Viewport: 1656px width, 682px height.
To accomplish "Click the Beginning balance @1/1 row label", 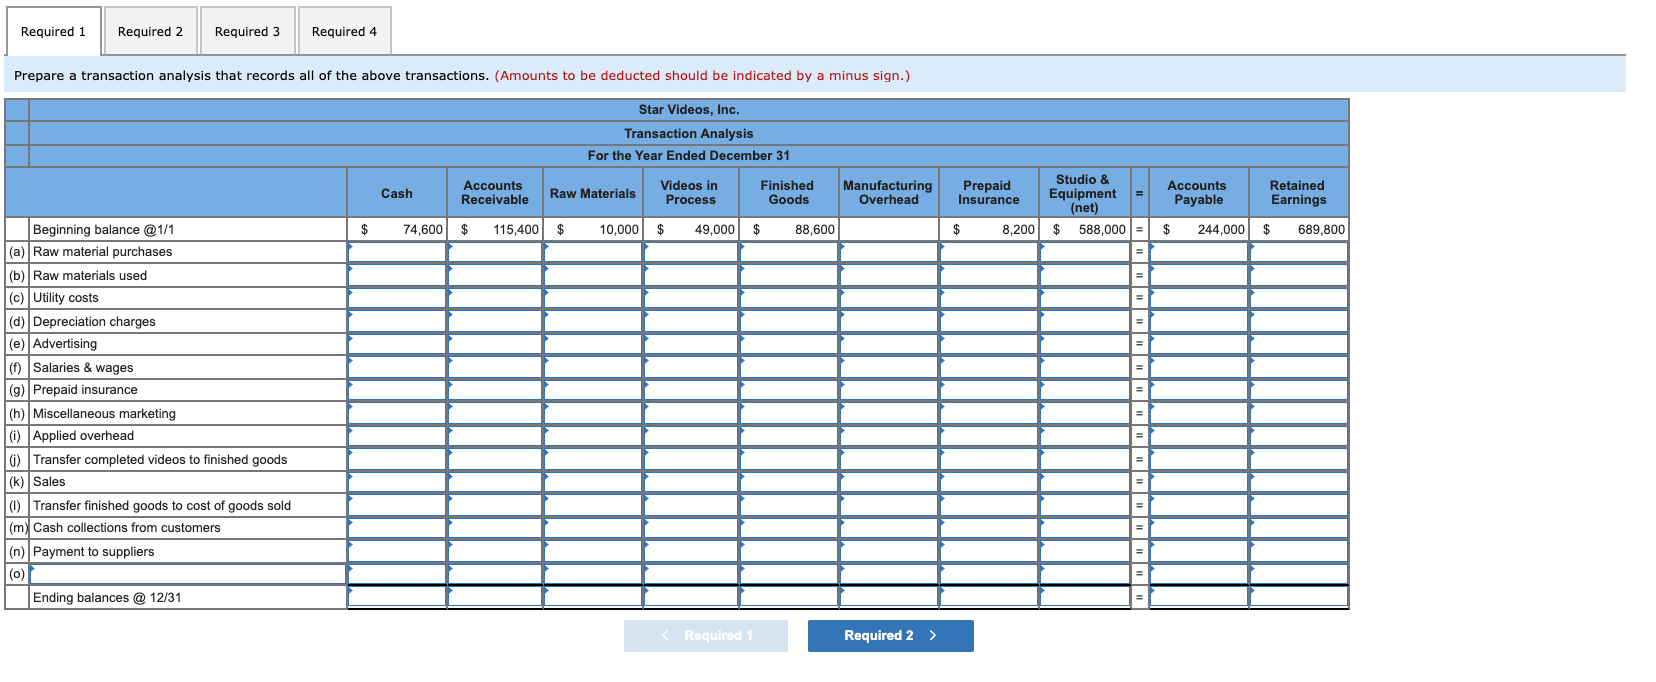I will [103, 230].
